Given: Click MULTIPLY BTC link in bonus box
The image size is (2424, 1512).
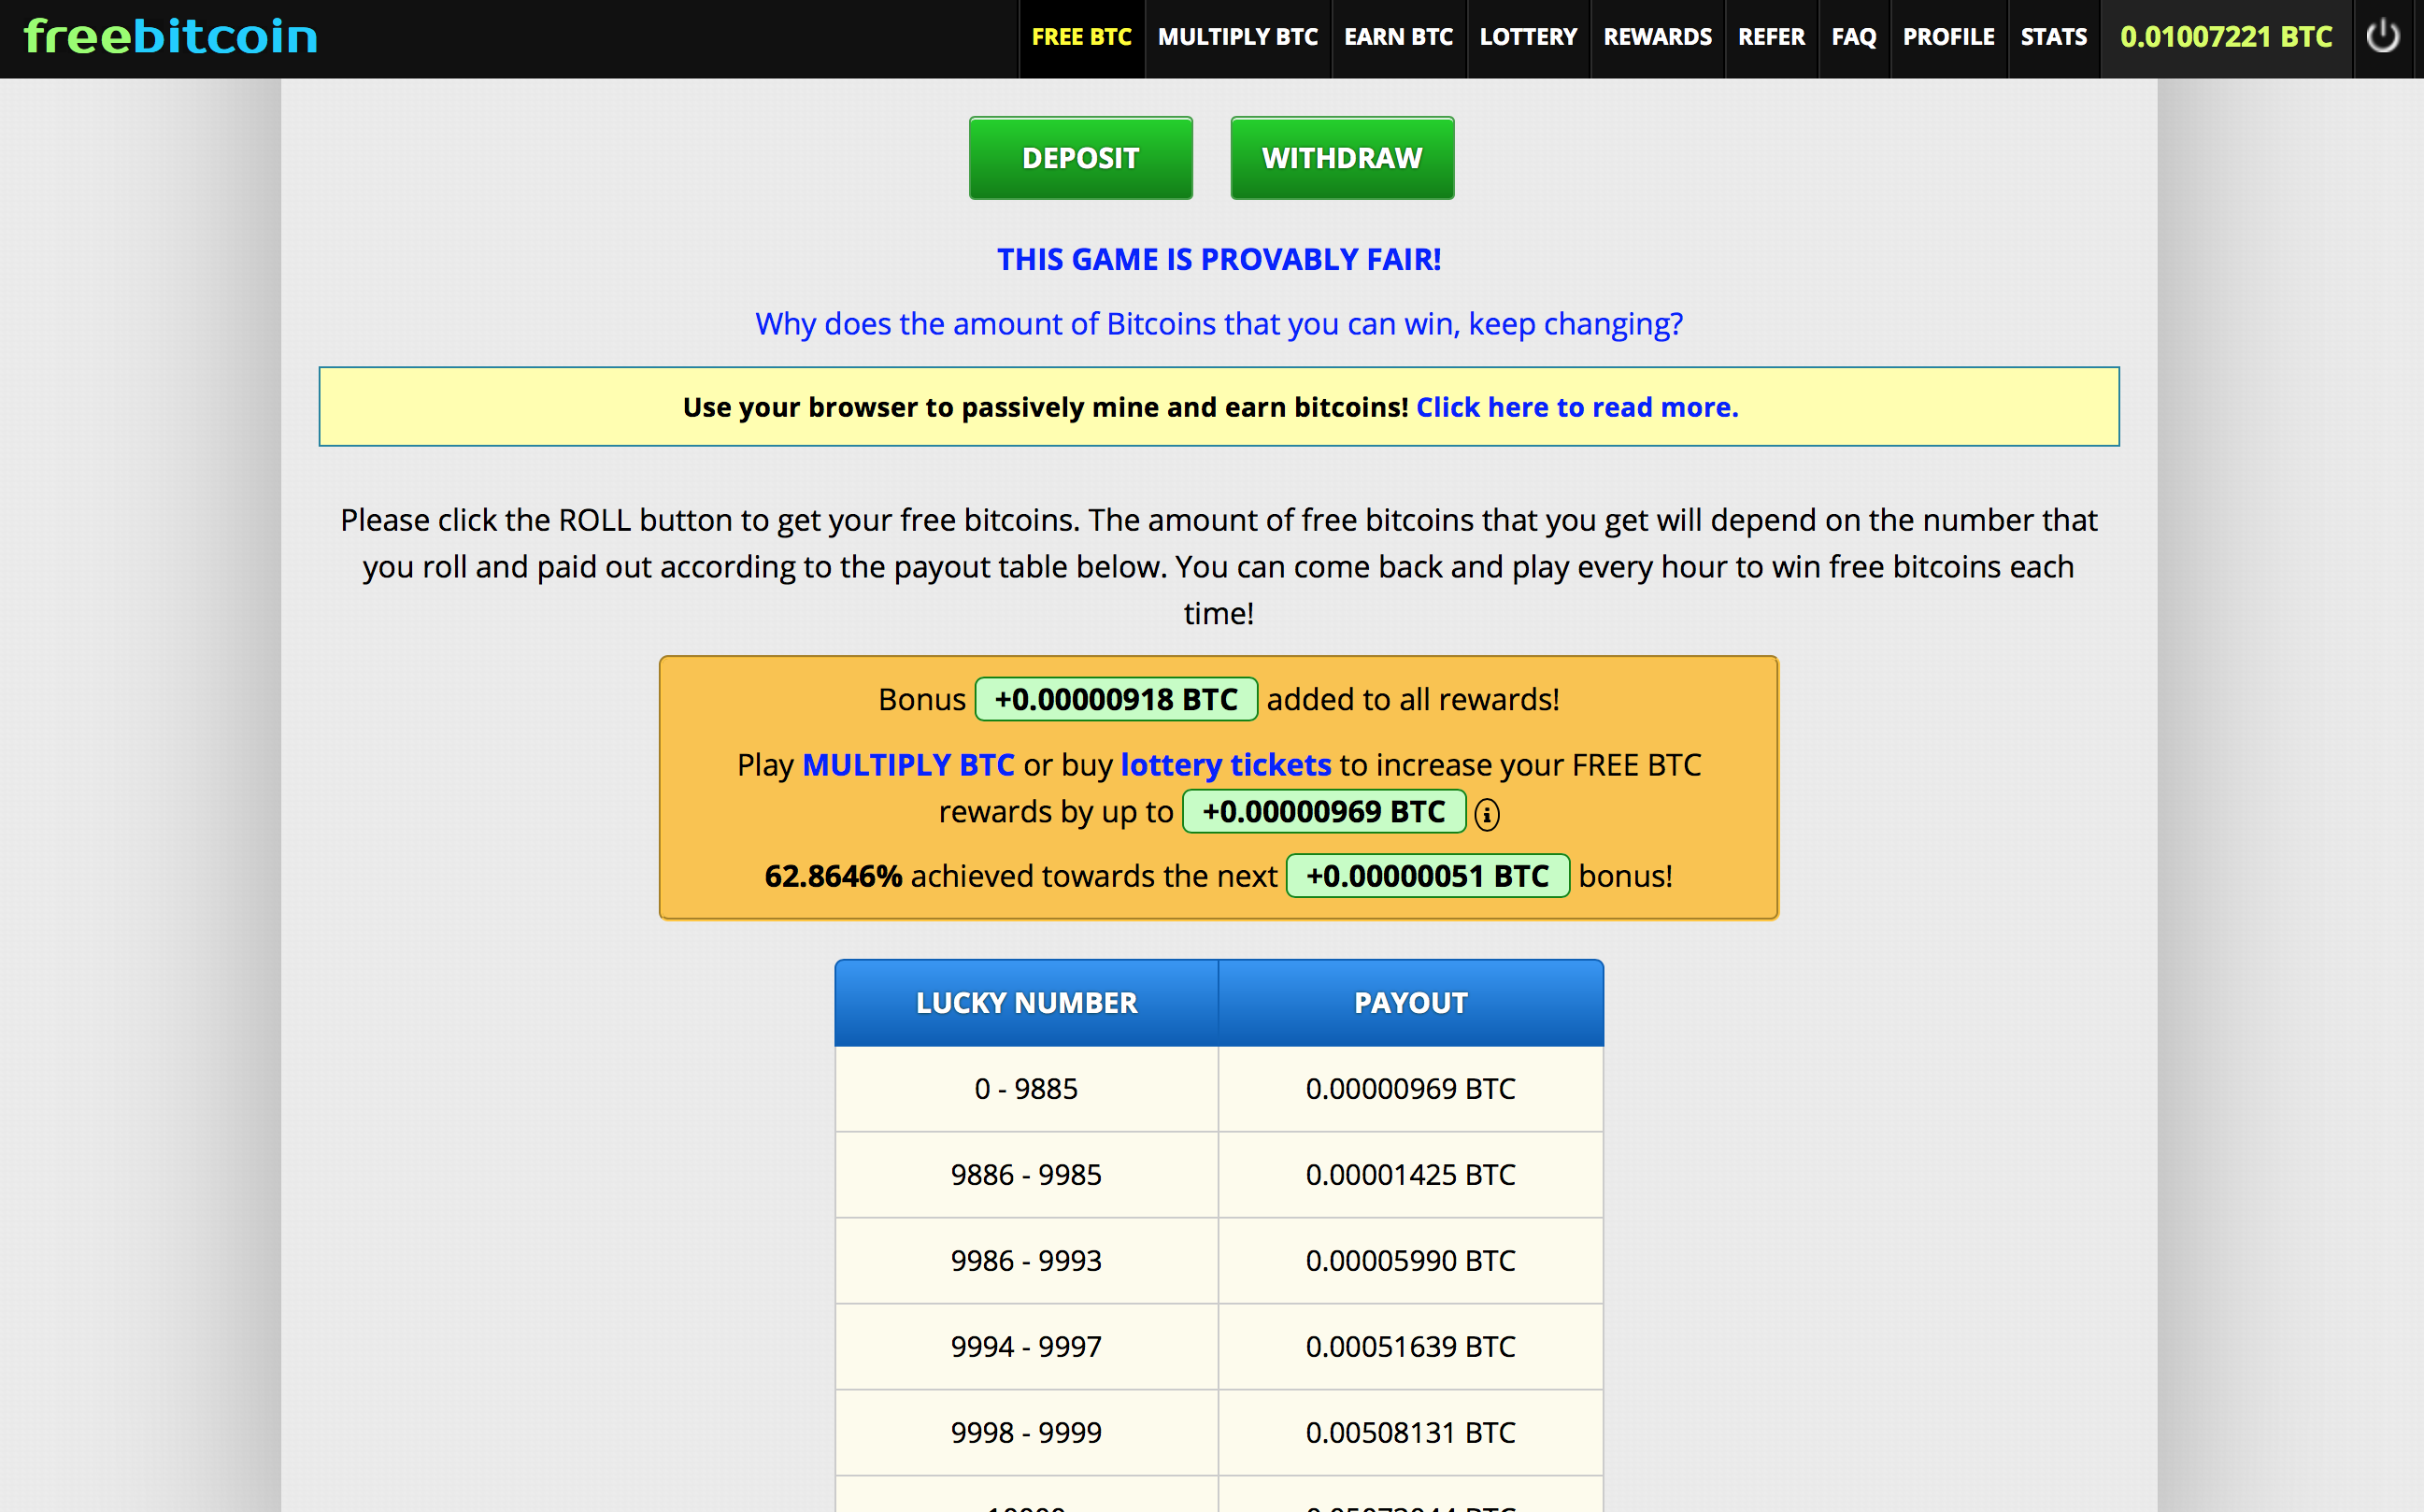Looking at the screenshot, I should point(907,765).
